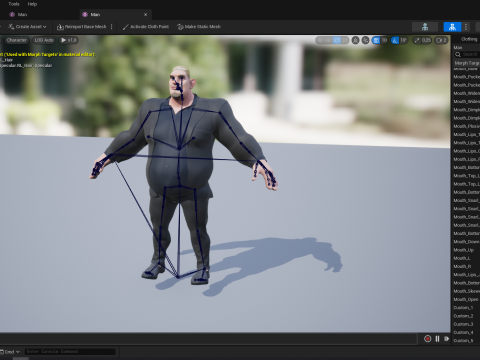Screen dimensions: 480x360
Task: Click the surface snapping icon
Action: tap(365, 40)
